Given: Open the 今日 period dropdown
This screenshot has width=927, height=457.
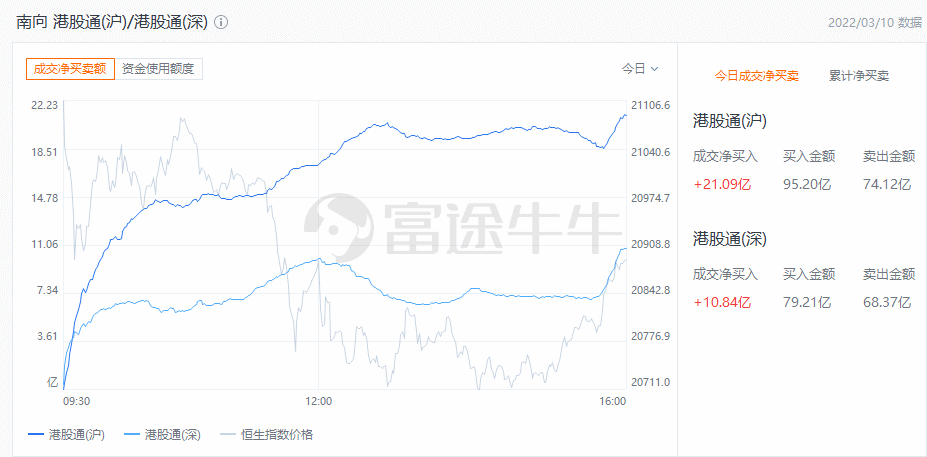Looking at the screenshot, I should coord(640,69).
